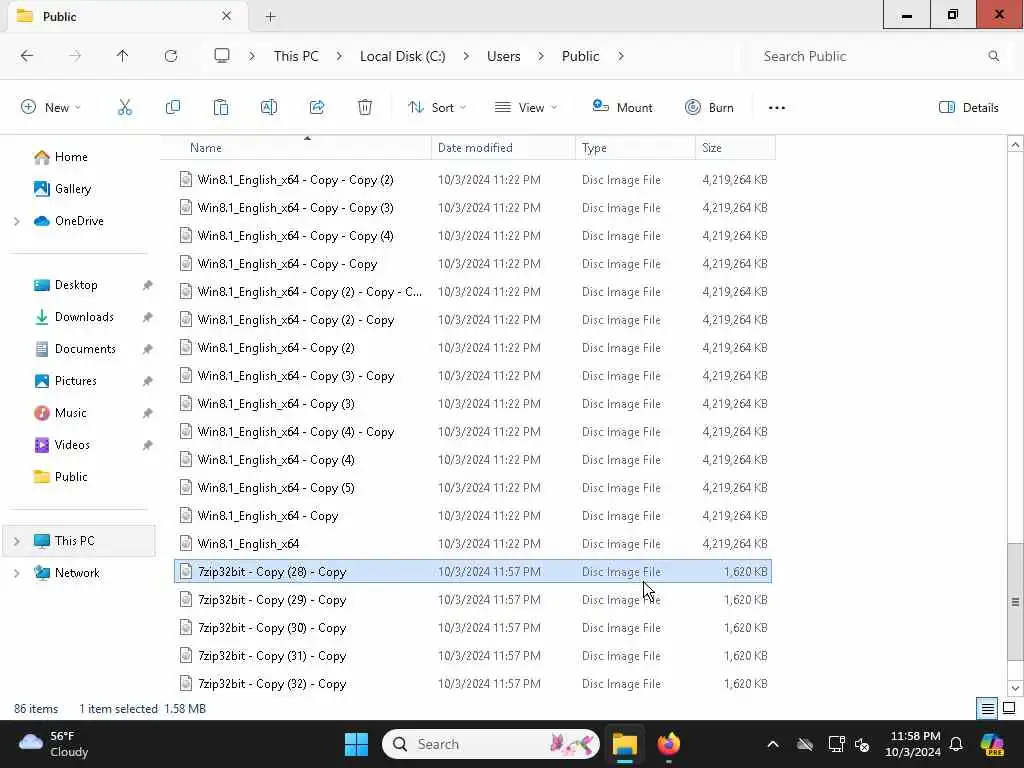This screenshot has width=1024, height=768.
Task: Click the Copilot preview taskbar icon
Action: [993, 744]
